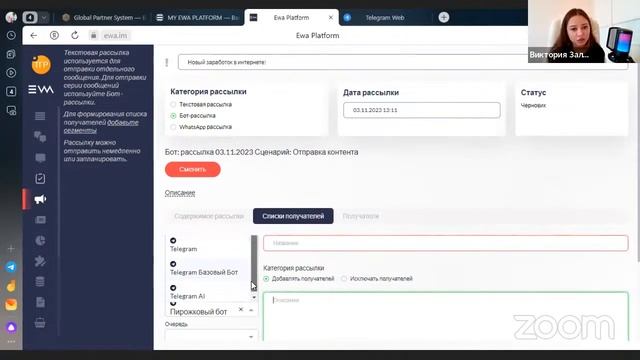Viewport: 640px width, 360px height.
Task: Click Дата рассылки date field
Action: point(422,110)
